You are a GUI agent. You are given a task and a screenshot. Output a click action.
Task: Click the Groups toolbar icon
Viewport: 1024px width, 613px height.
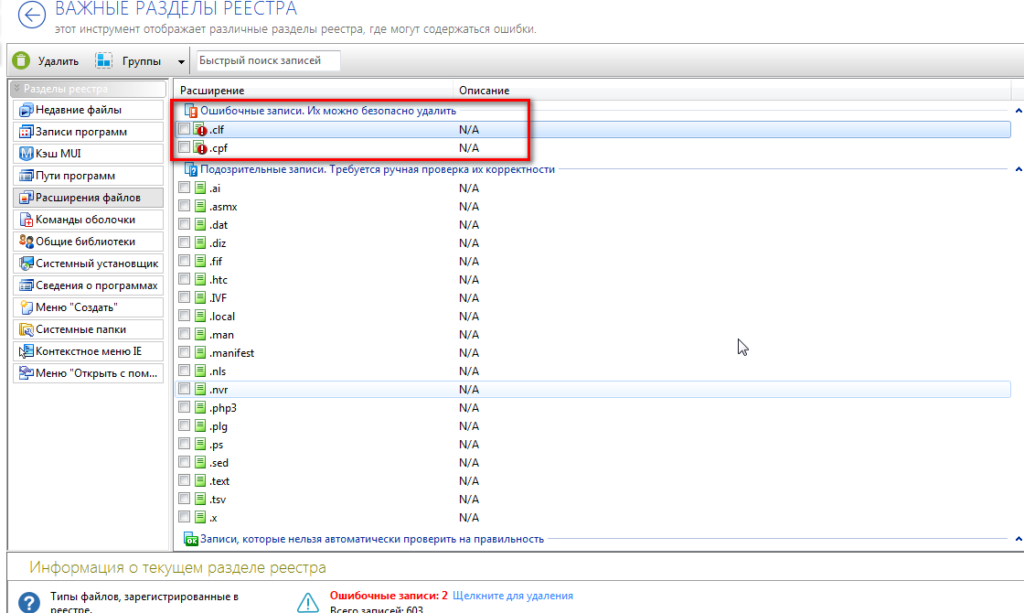(104, 61)
